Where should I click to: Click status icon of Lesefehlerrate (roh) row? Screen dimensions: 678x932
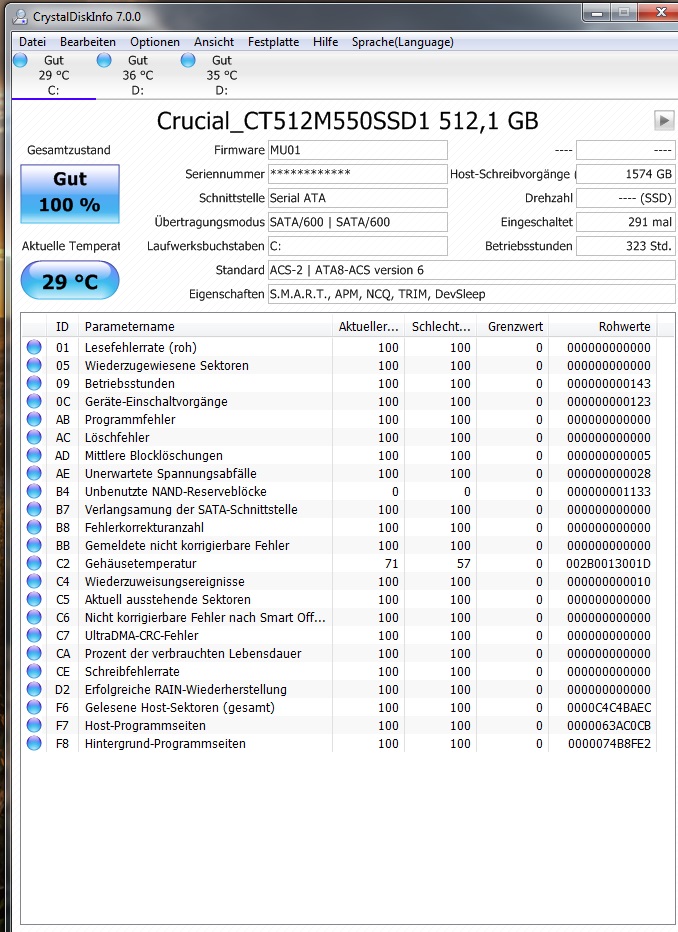pyautogui.click(x=34, y=347)
